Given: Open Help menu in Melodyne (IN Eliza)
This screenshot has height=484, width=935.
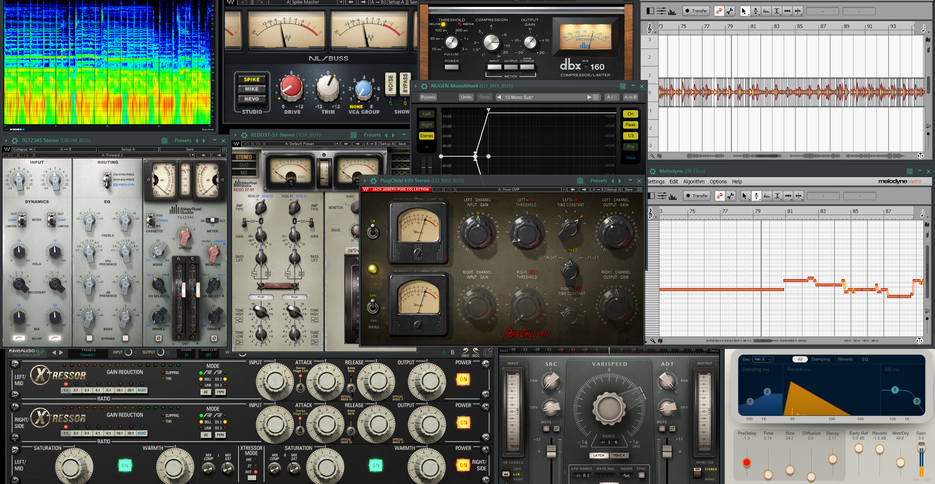Looking at the screenshot, I should pos(737,181).
